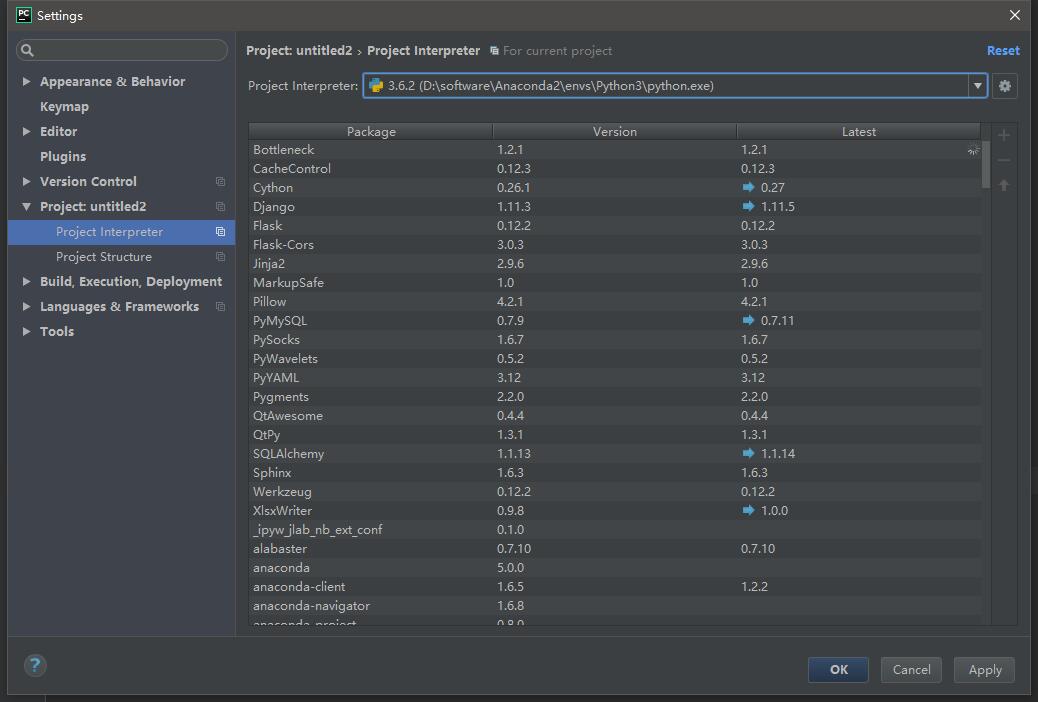Select the Flask-Cors package row
This screenshot has height=702, width=1038.
click(x=615, y=244)
